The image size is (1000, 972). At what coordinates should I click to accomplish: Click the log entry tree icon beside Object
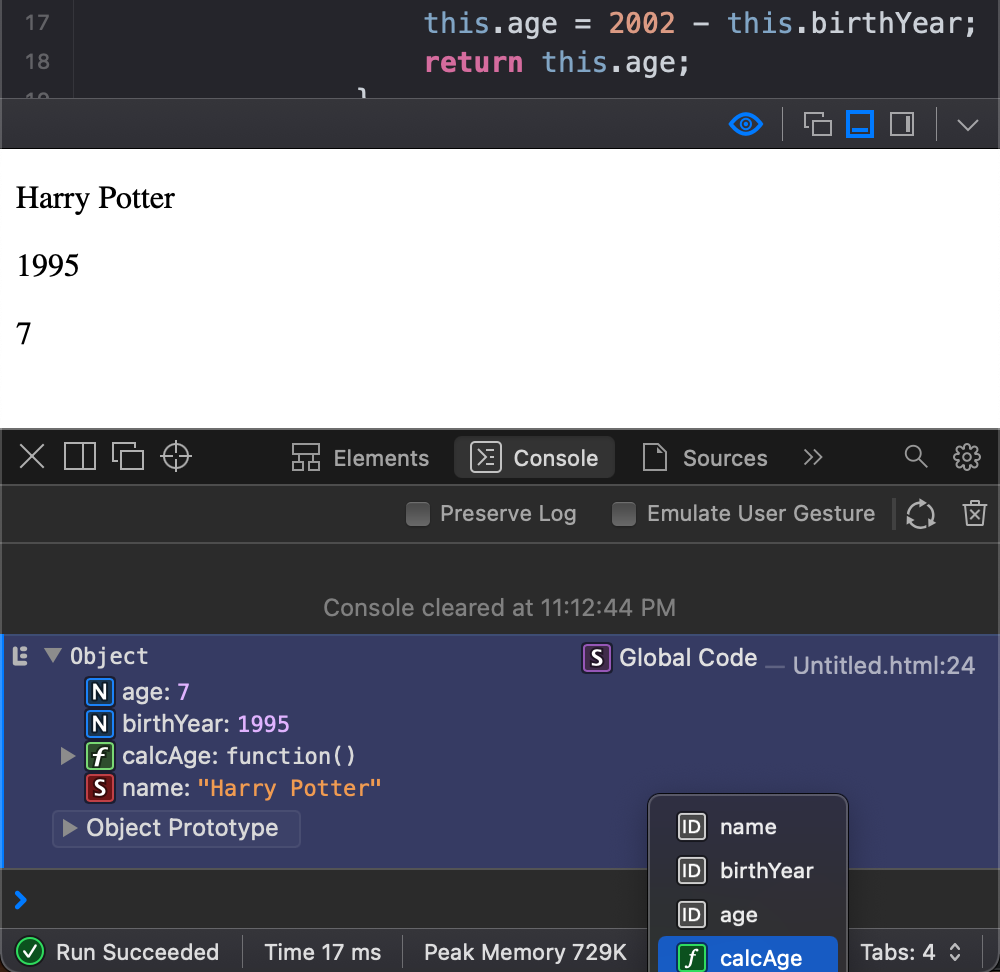click(x=20, y=656)
